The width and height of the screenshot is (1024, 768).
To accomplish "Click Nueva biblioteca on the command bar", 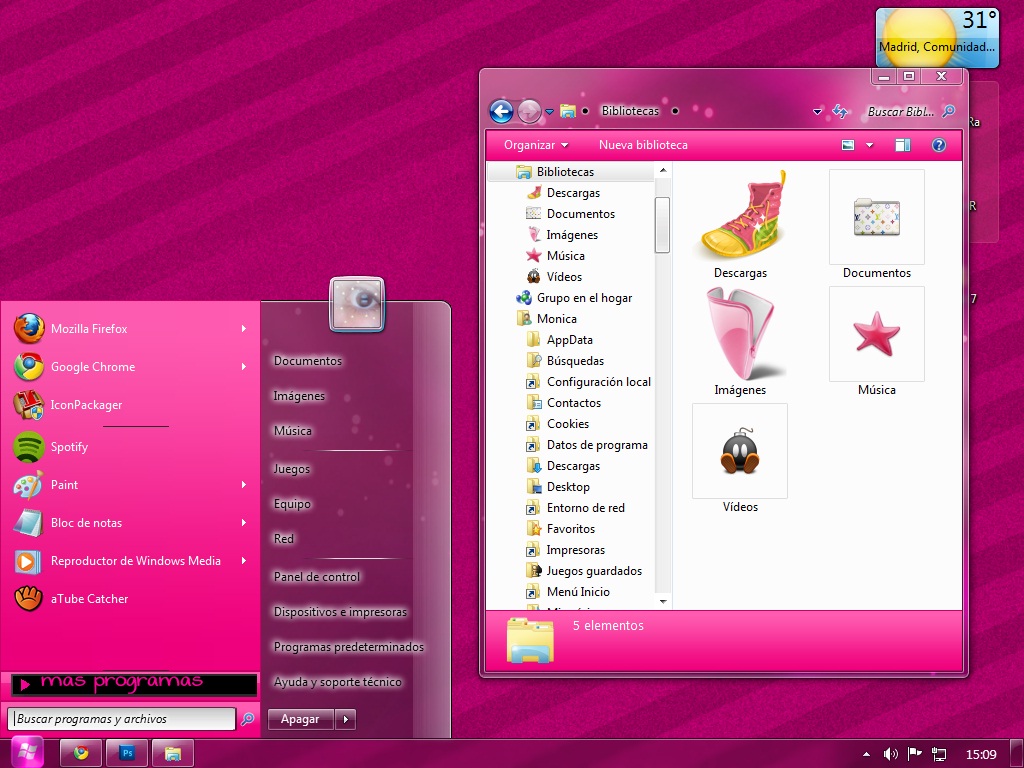I will click(642, 144).
